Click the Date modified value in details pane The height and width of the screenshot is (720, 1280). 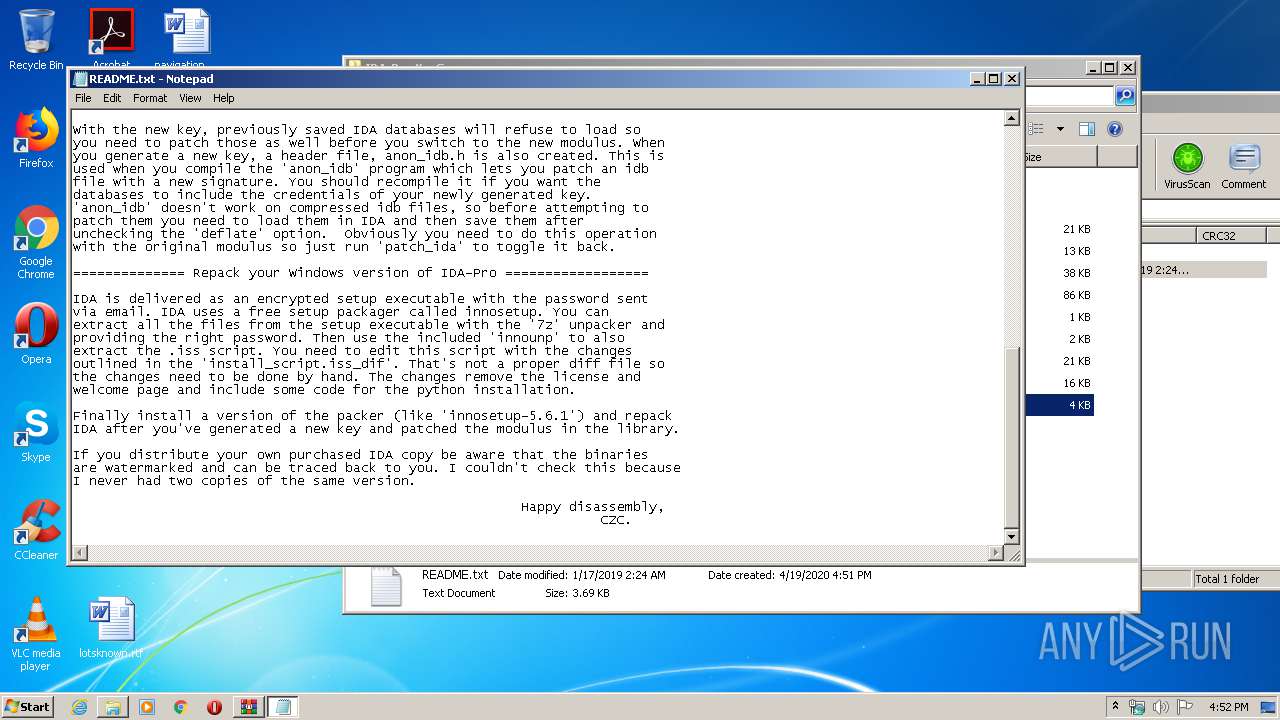click(x=618, y=575)
